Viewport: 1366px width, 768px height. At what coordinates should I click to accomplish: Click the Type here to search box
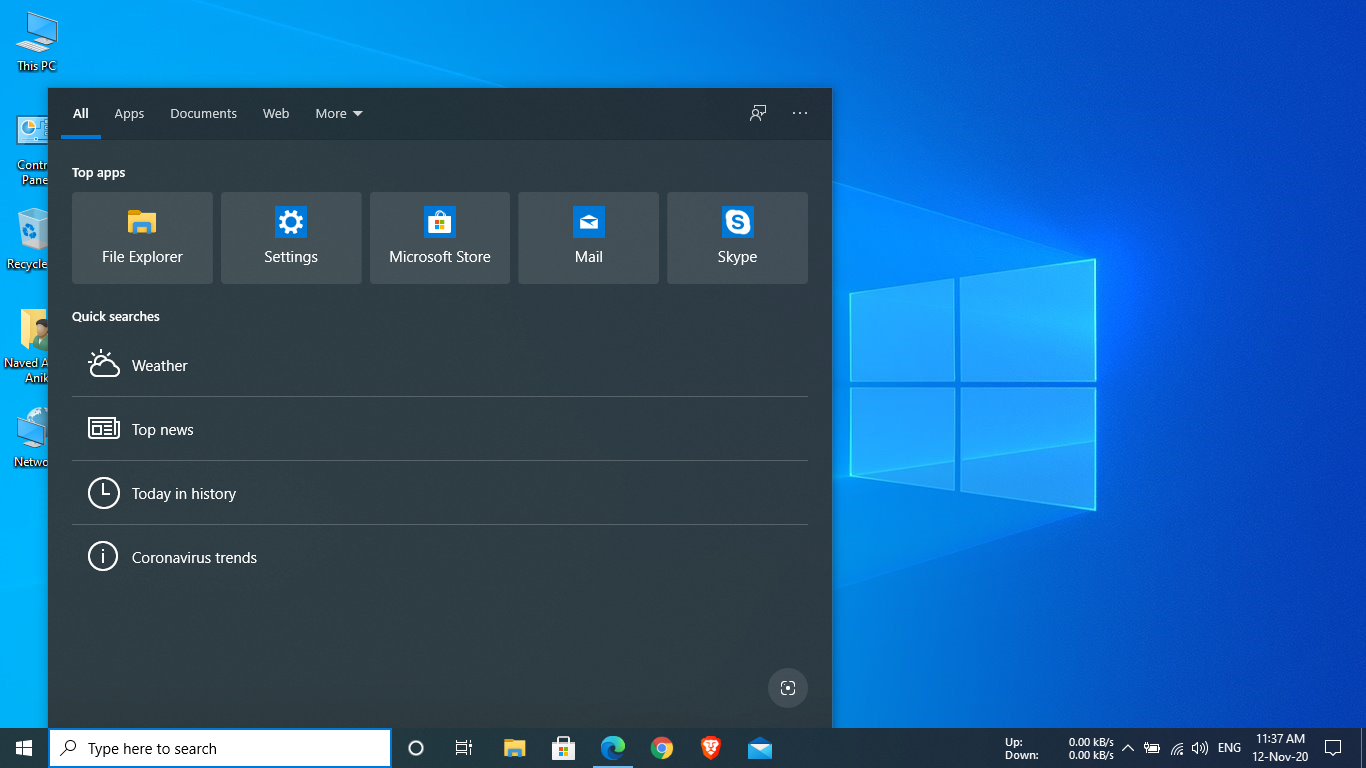coord(220,748)
